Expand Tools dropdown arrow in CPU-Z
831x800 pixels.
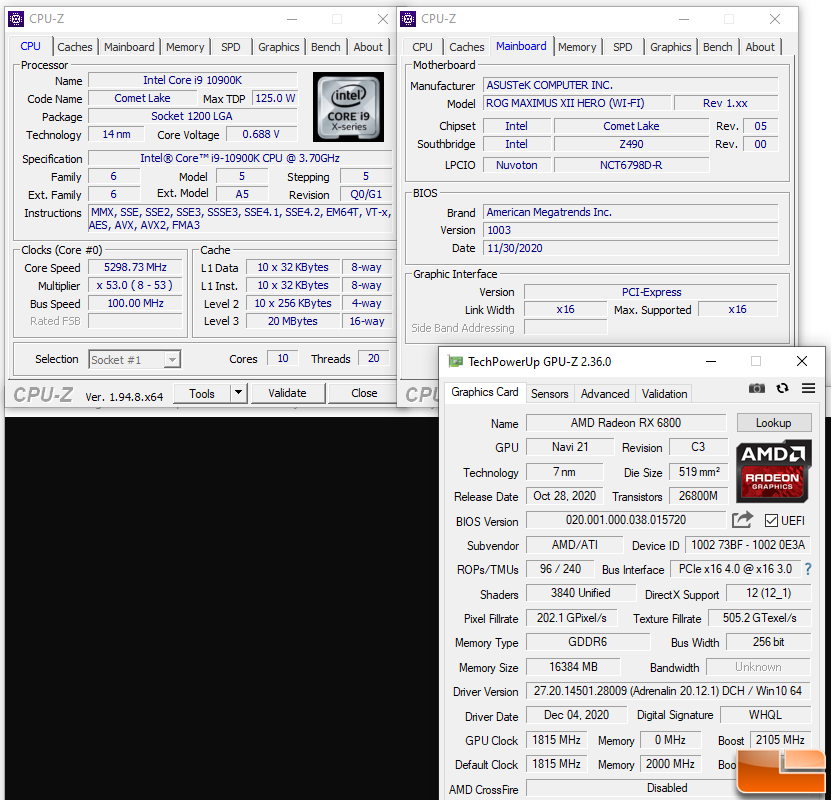[x=238, y=393]
